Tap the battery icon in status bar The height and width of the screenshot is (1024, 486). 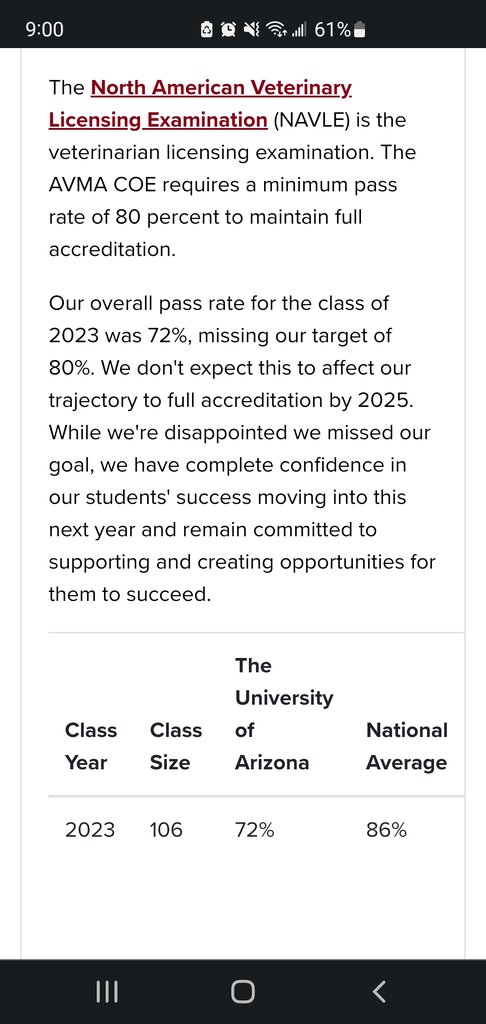pos(360,30)
